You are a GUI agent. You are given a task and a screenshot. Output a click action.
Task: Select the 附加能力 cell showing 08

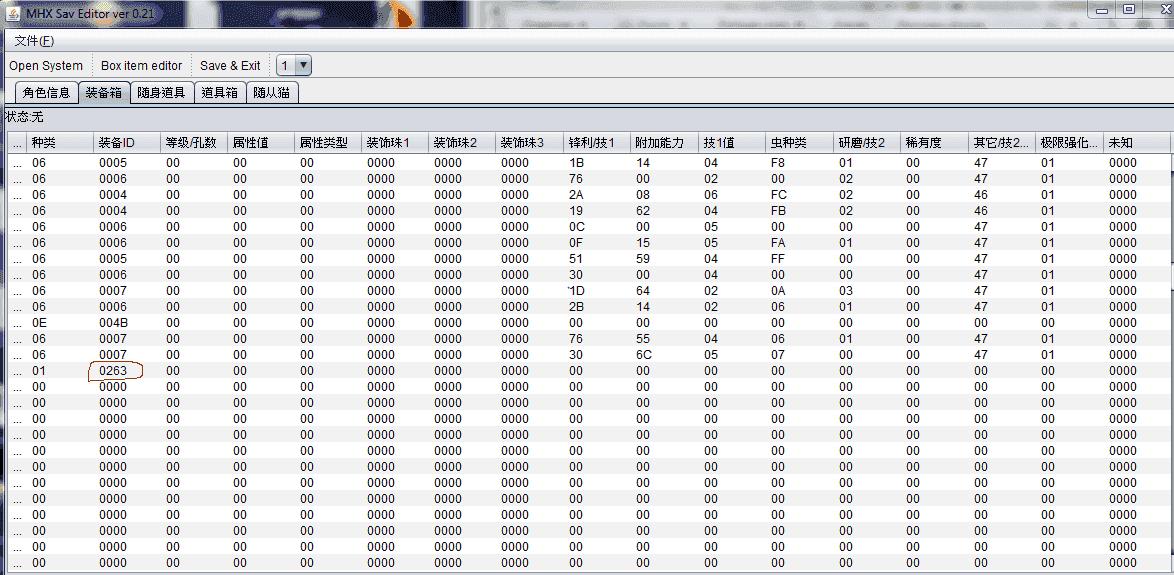click(x=663, y=195)
